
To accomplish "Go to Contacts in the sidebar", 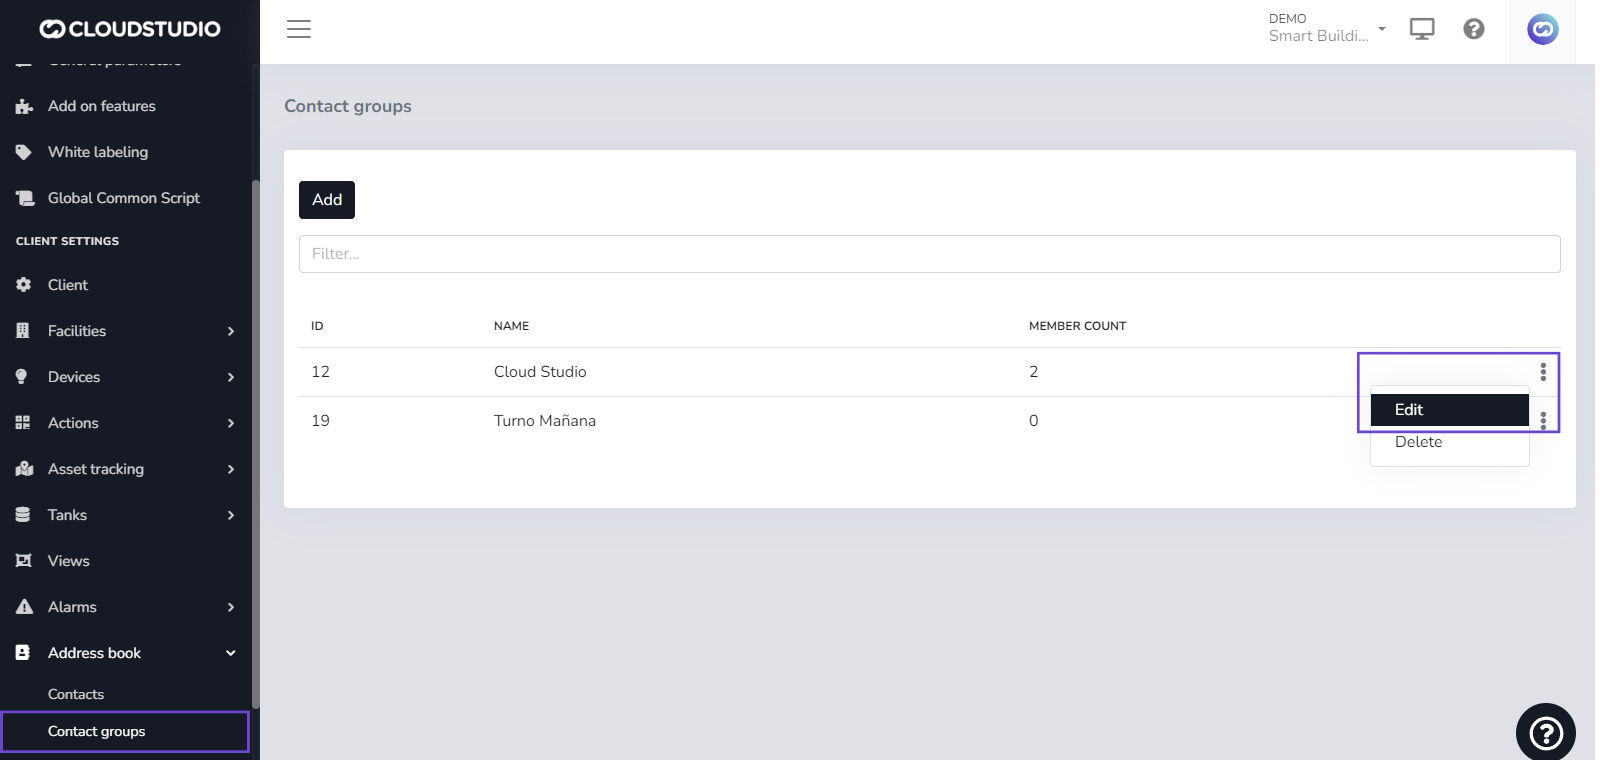I will (x=76, y=694).
